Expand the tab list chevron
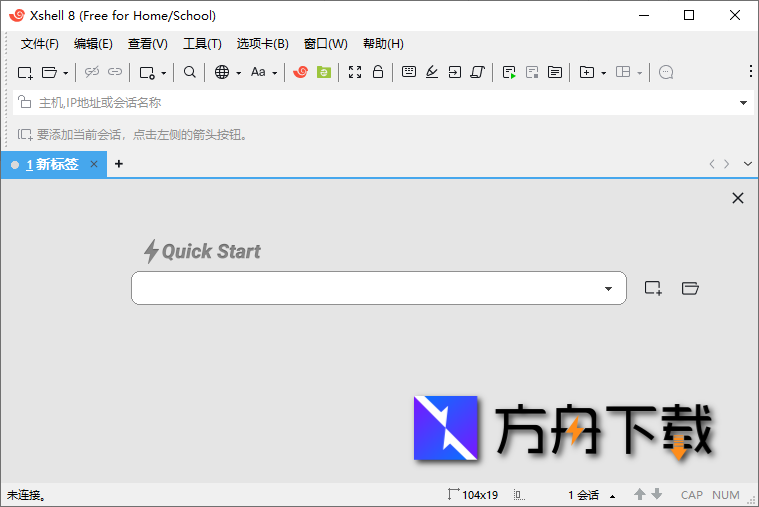759x507 pixels. [x=748, y=164]
